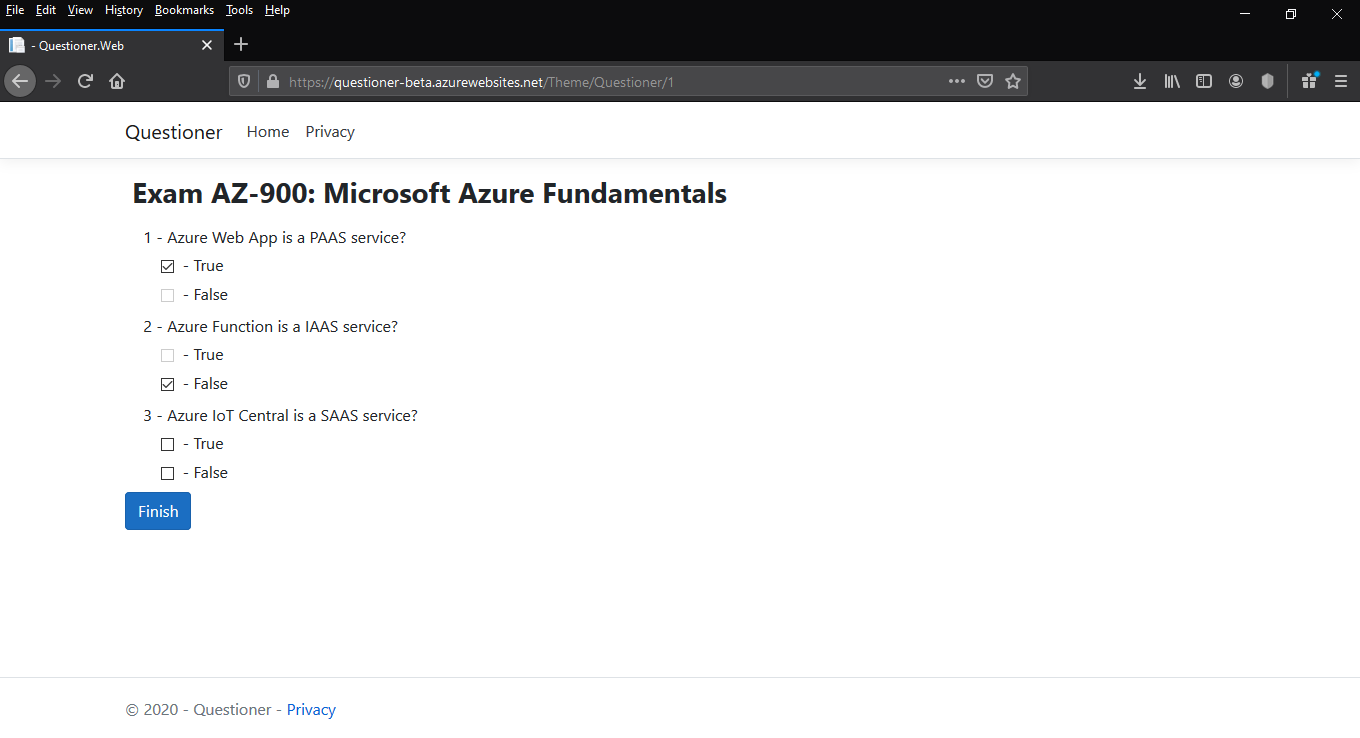1360x738 pixels.
Task: Go to Home in site navbar
Action: [268, 132]
